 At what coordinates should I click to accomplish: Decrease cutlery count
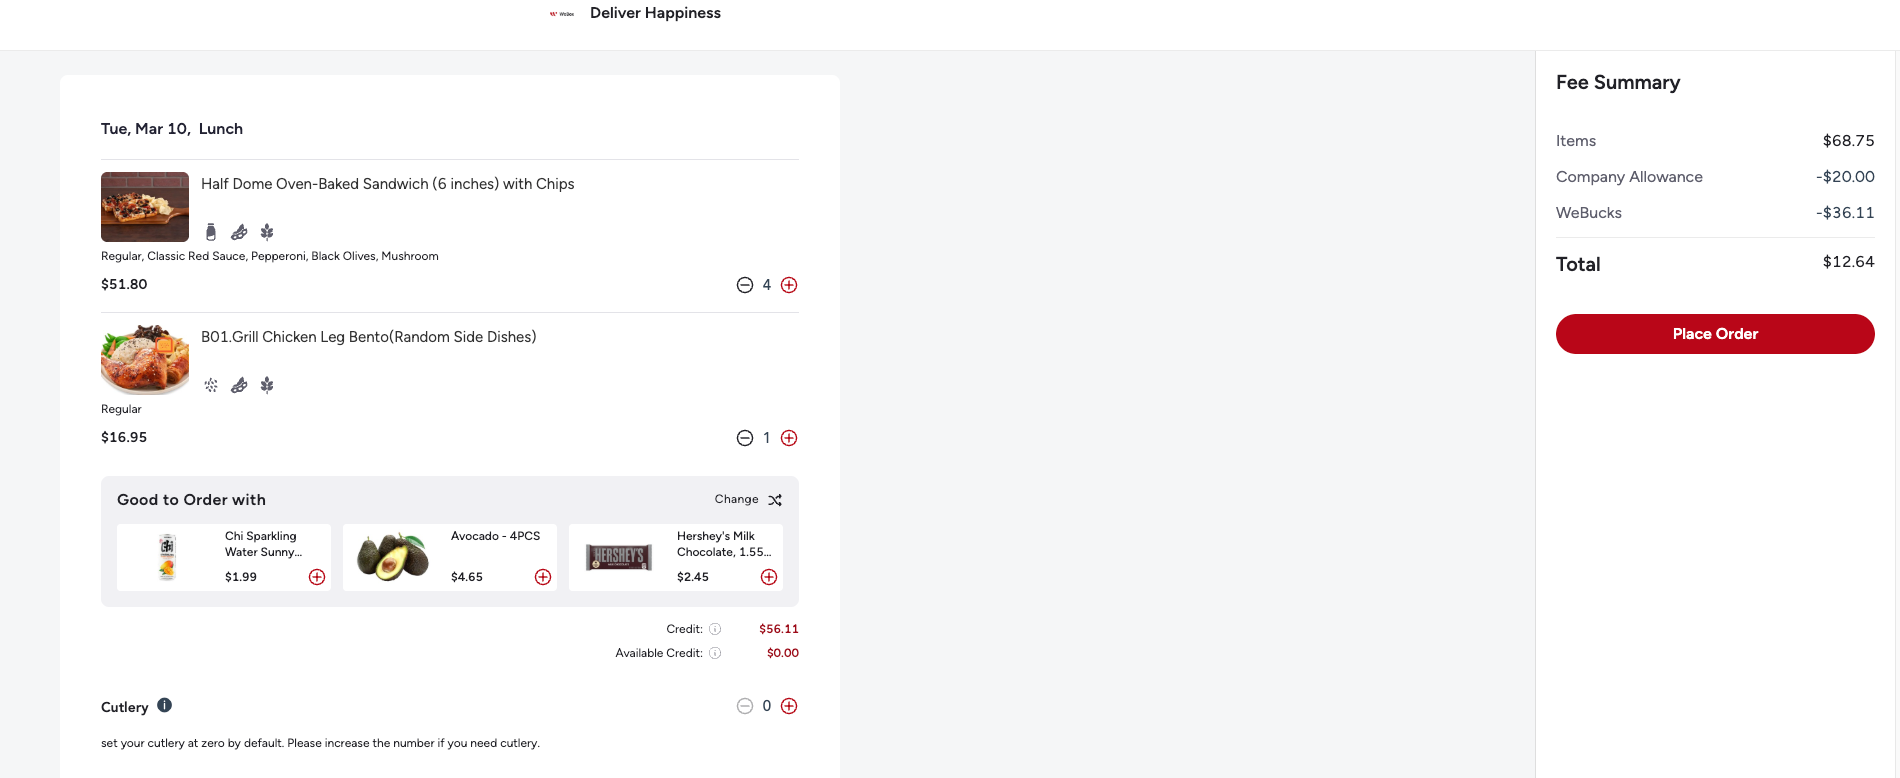pos(745,706)
